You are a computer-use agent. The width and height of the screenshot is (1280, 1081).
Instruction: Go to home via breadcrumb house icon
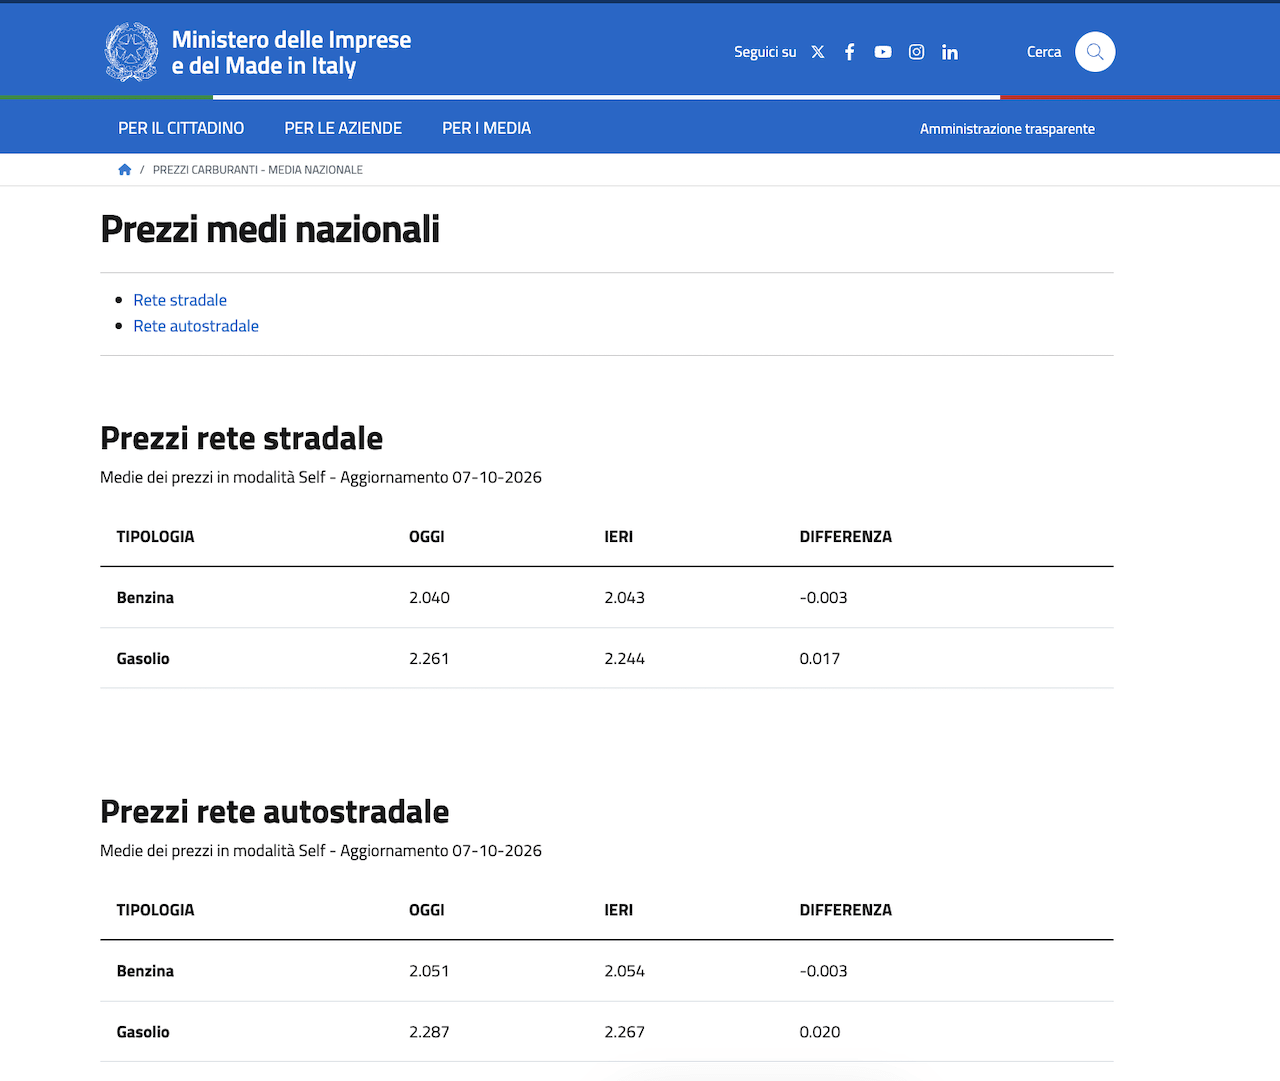coord(125,170)
